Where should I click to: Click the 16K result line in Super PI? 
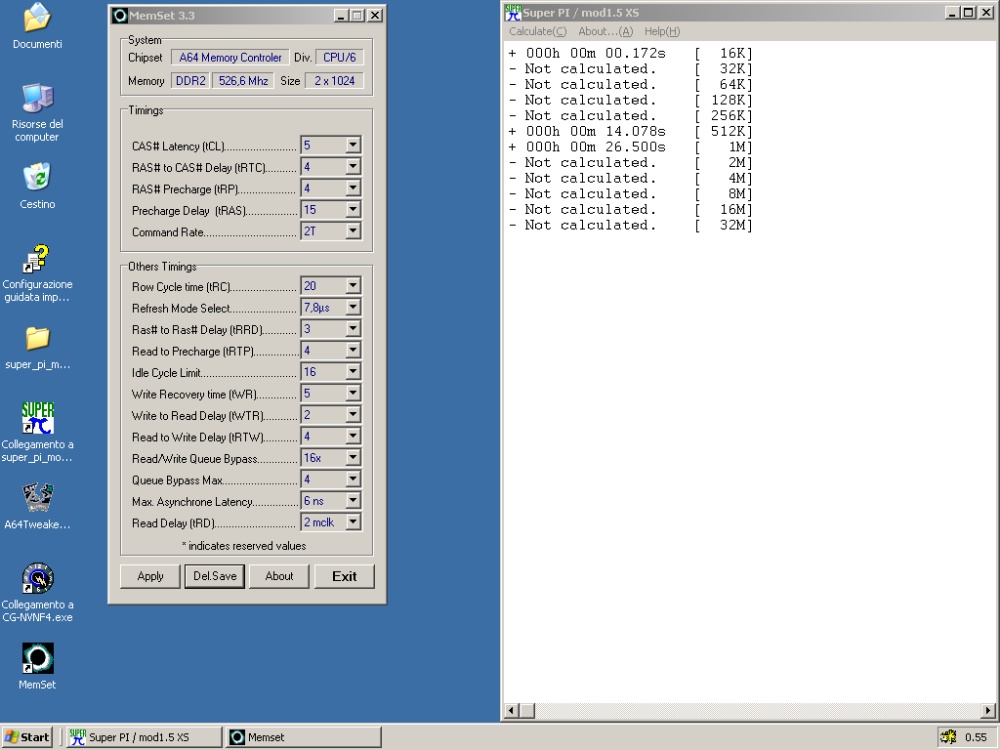[631, 53]
